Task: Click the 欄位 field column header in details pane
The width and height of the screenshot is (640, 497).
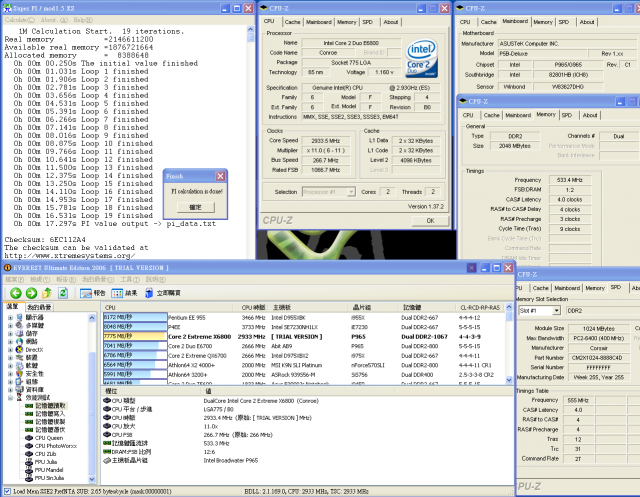Action: tap(153, 391)
